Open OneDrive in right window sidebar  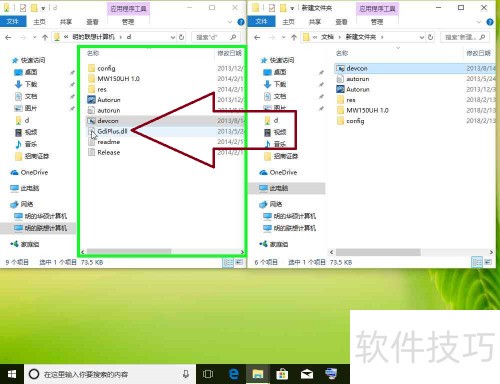[x=278, y=172]
